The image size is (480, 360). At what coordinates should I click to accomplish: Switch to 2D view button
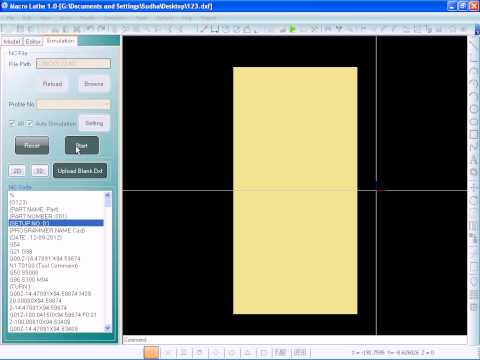point(17,171)
